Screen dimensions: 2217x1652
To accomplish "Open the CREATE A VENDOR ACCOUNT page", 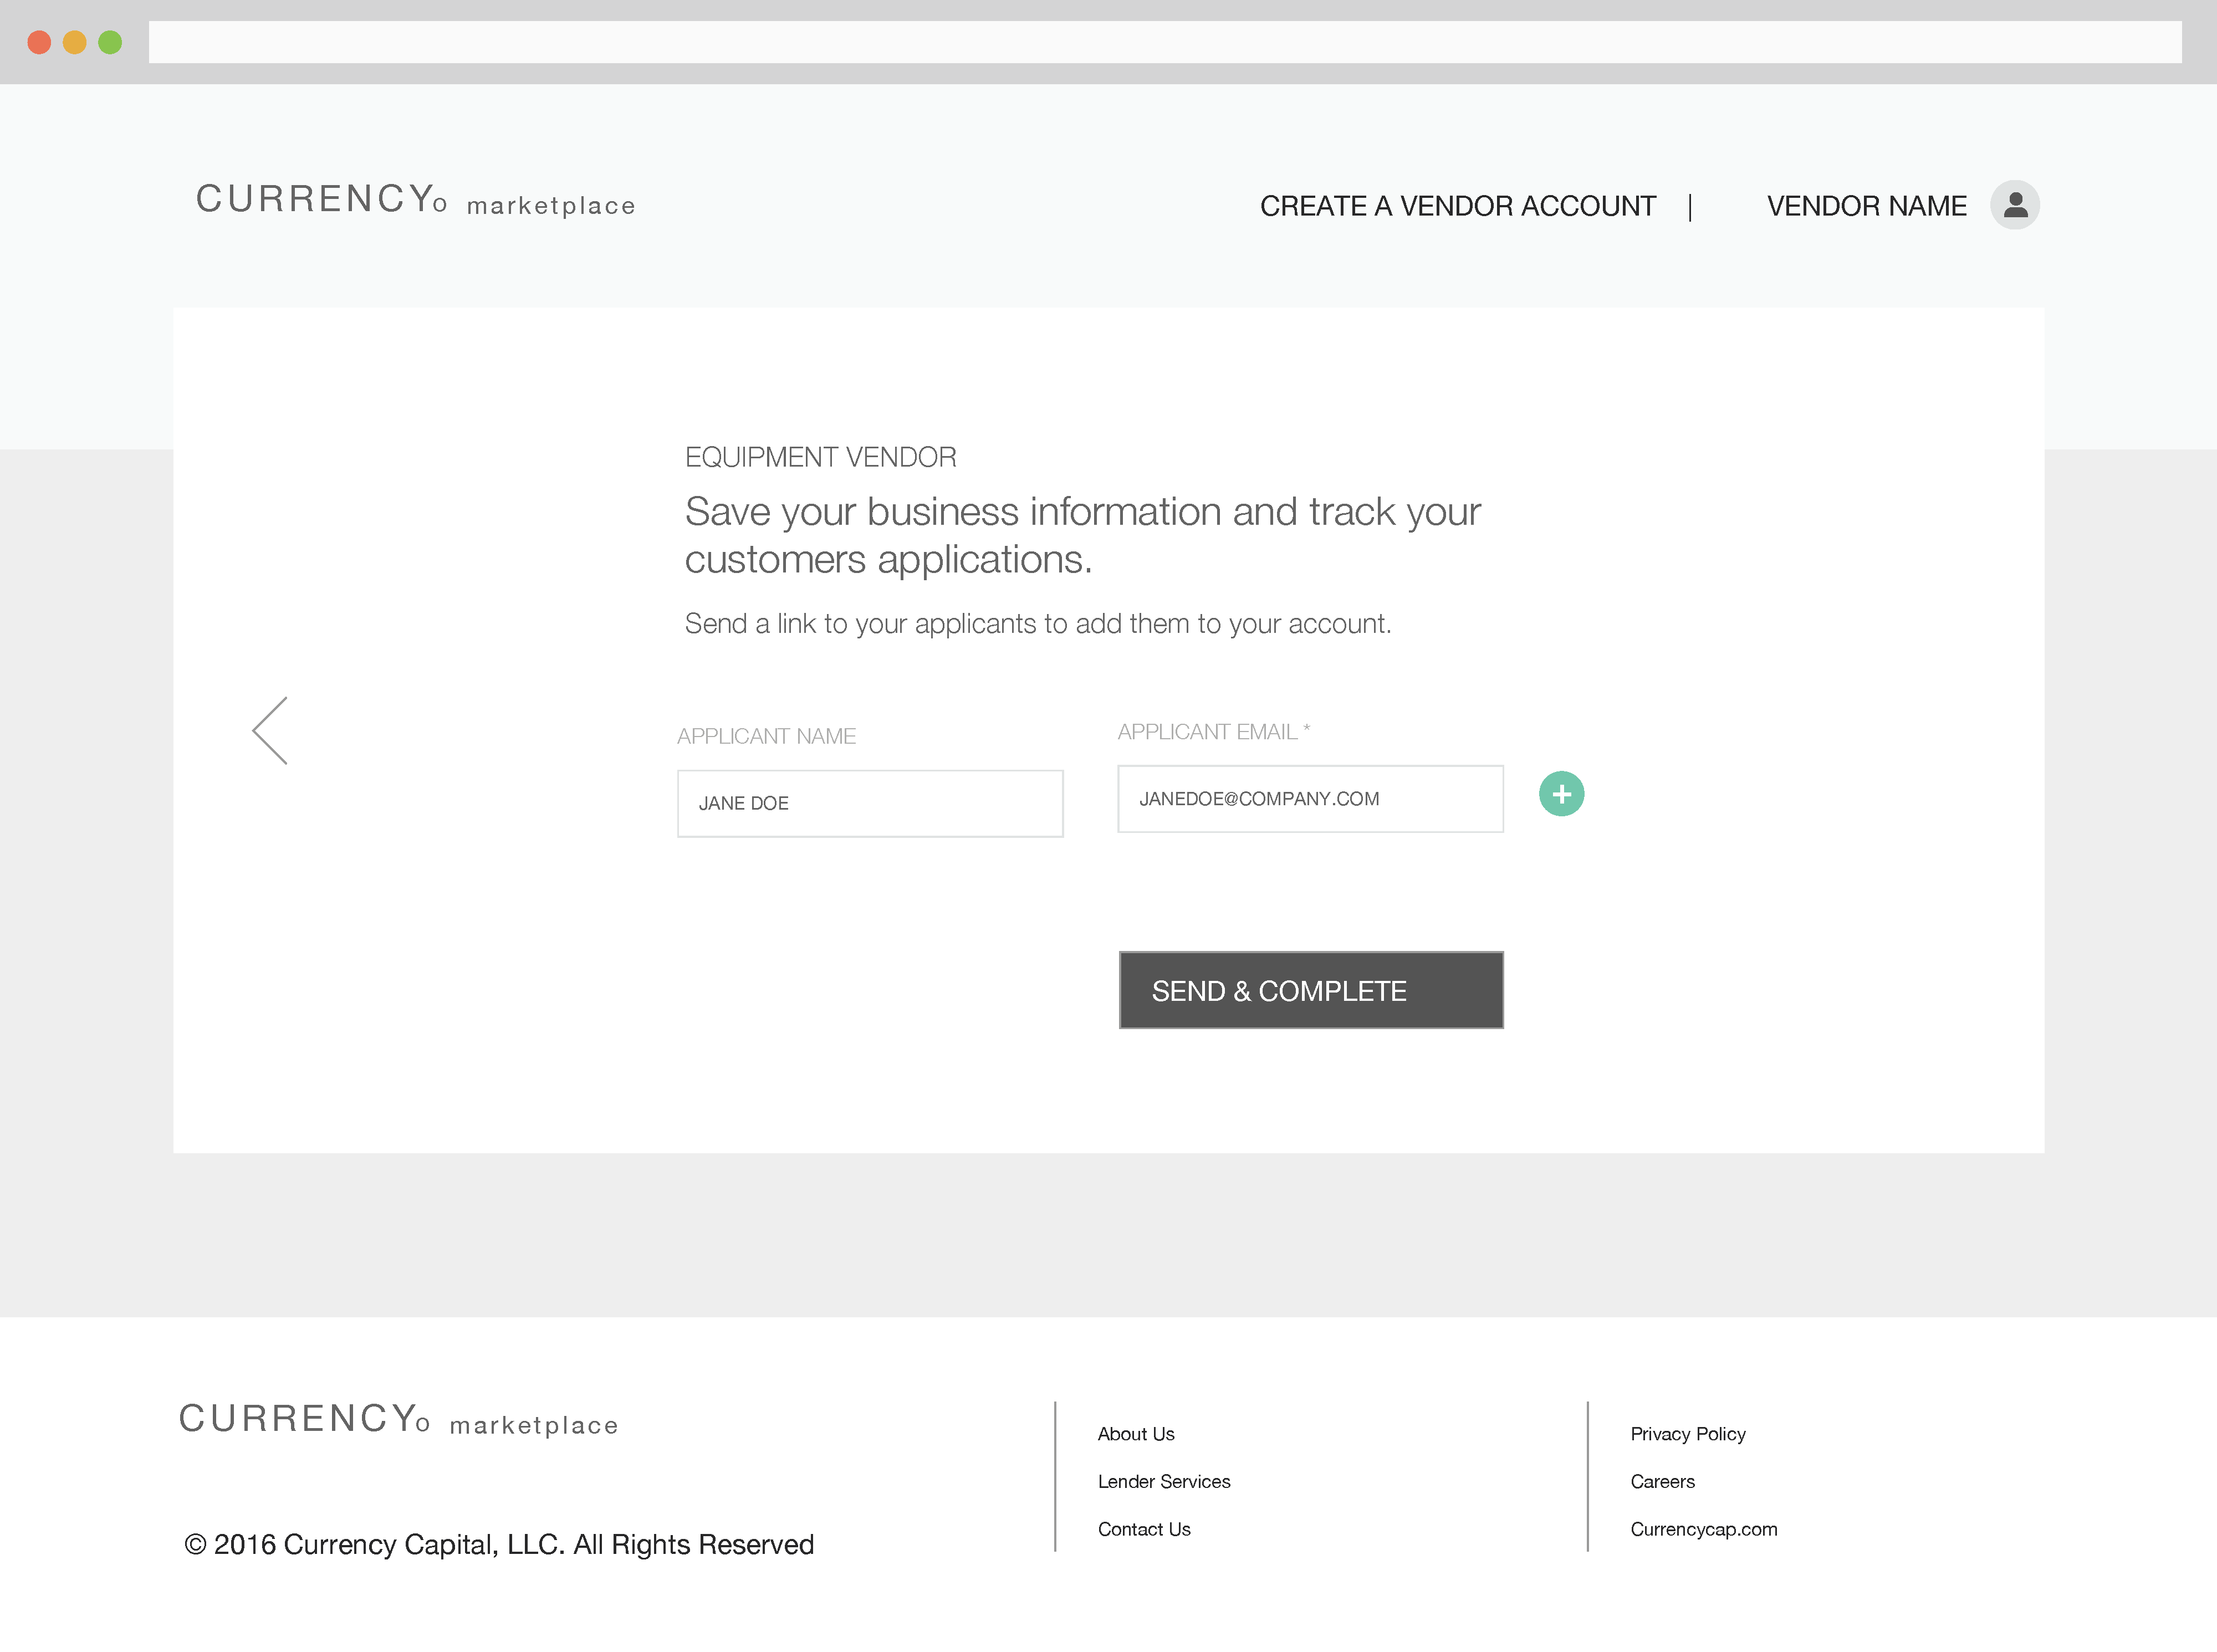I will click(x=1458, y=205).
